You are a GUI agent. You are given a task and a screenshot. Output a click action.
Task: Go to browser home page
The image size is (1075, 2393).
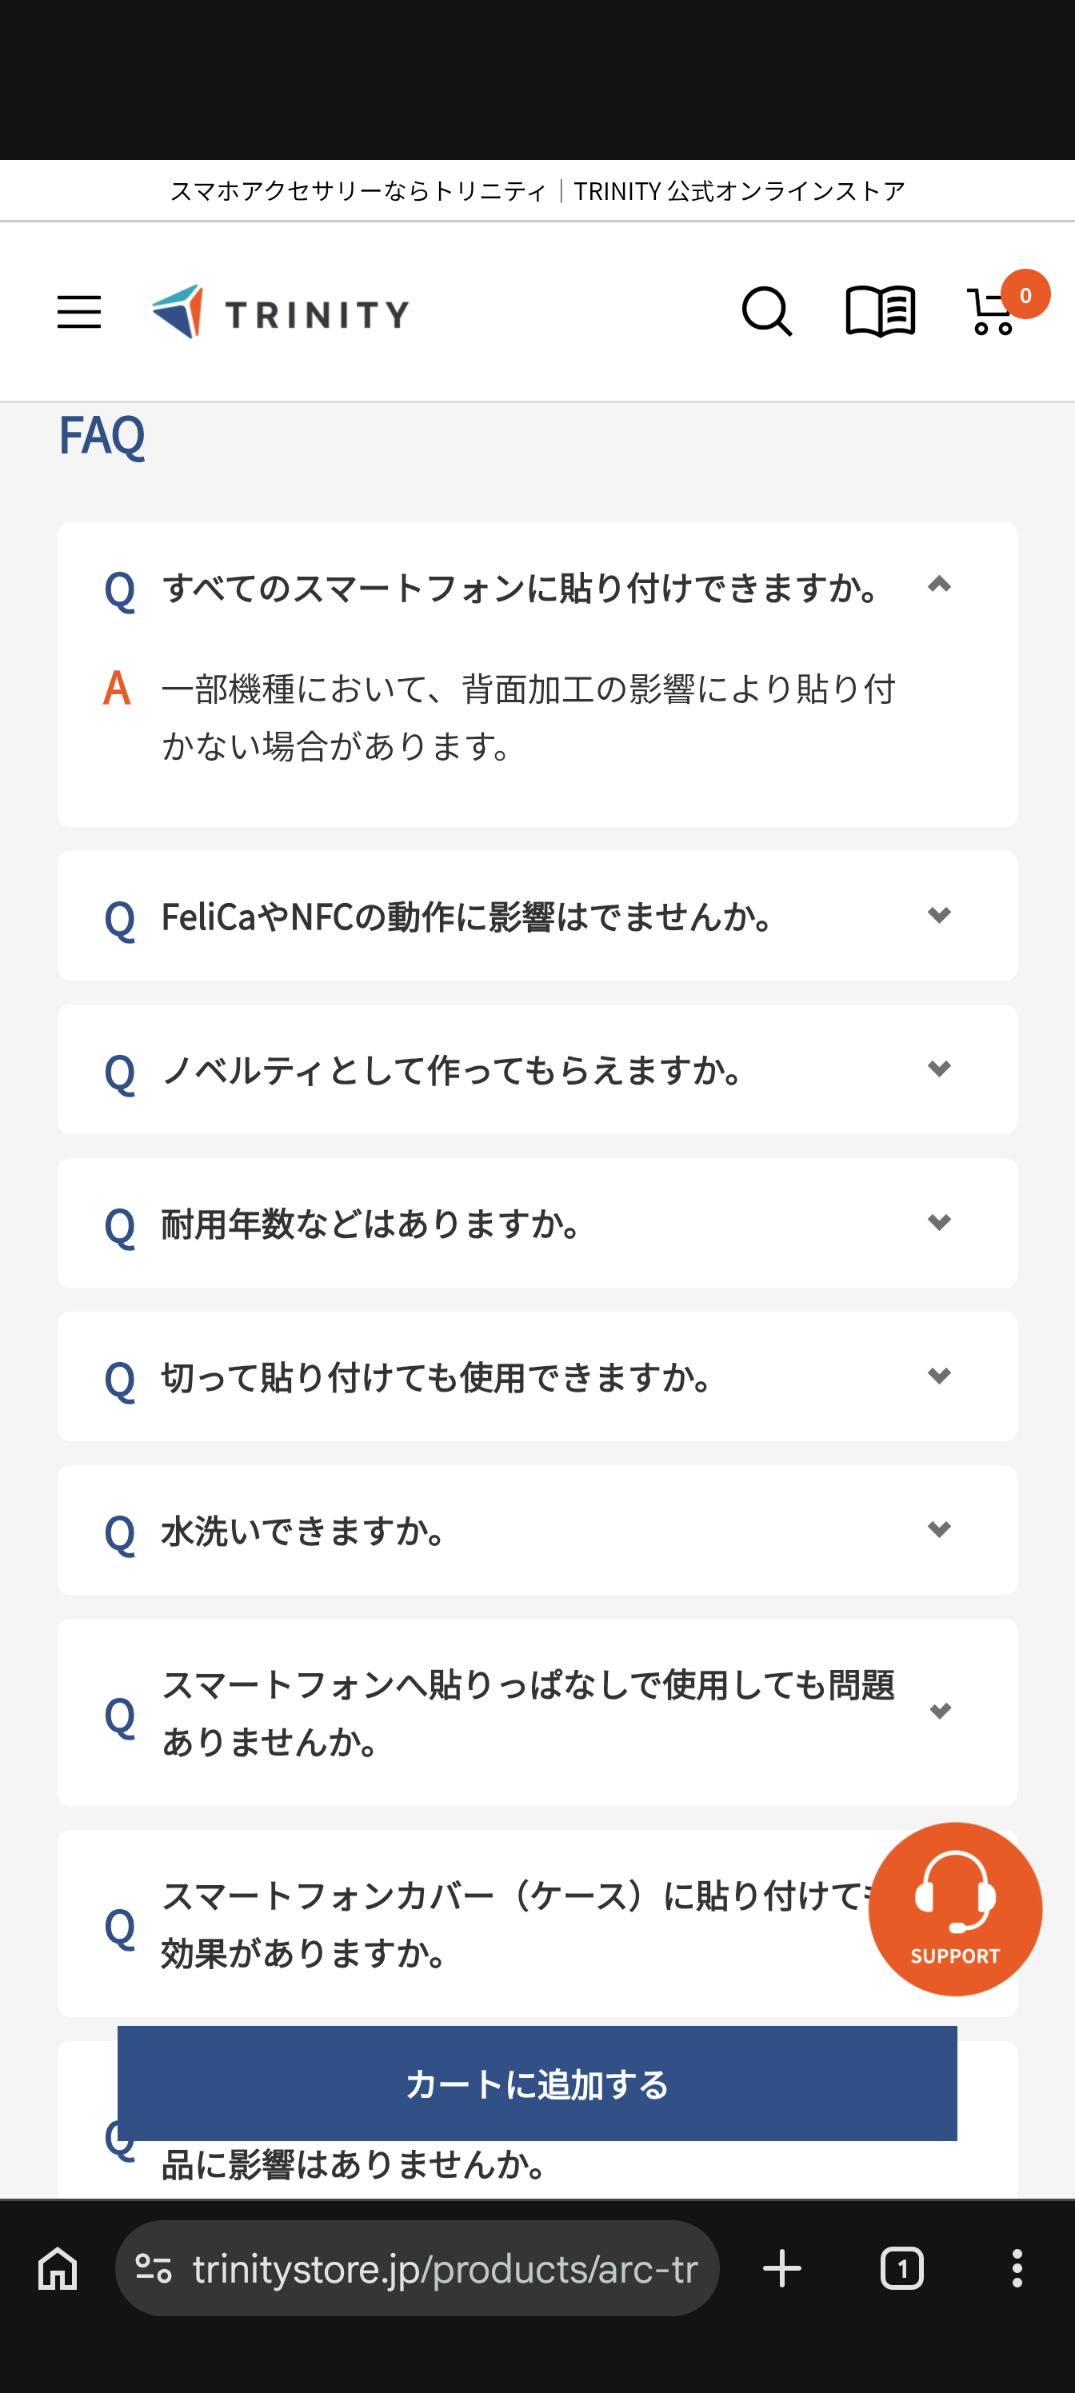(58, 2268)
